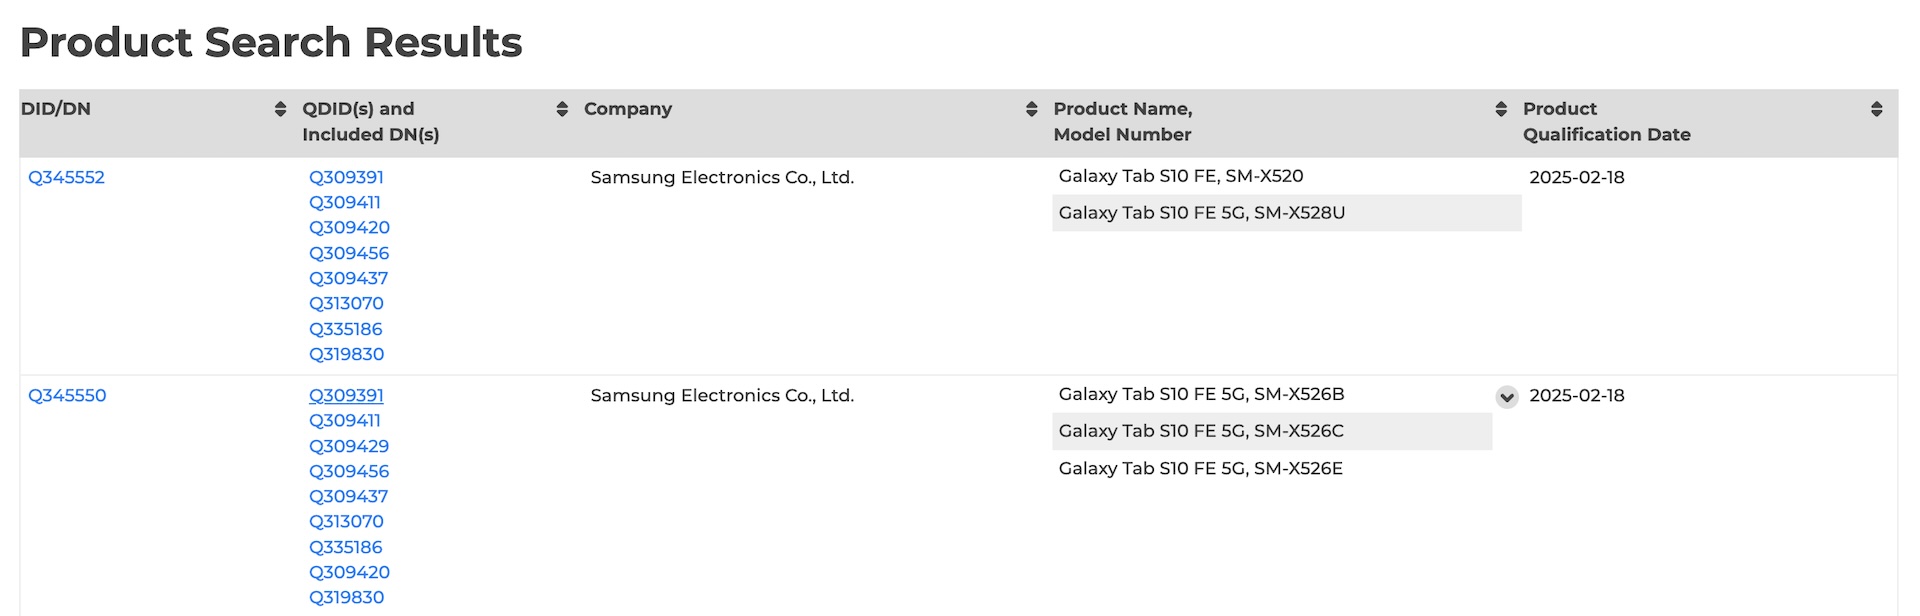Sort results by Company using arrows
Image resolution: width=1920 pixels, height=616 pixels.
(x=1031, y=109)
